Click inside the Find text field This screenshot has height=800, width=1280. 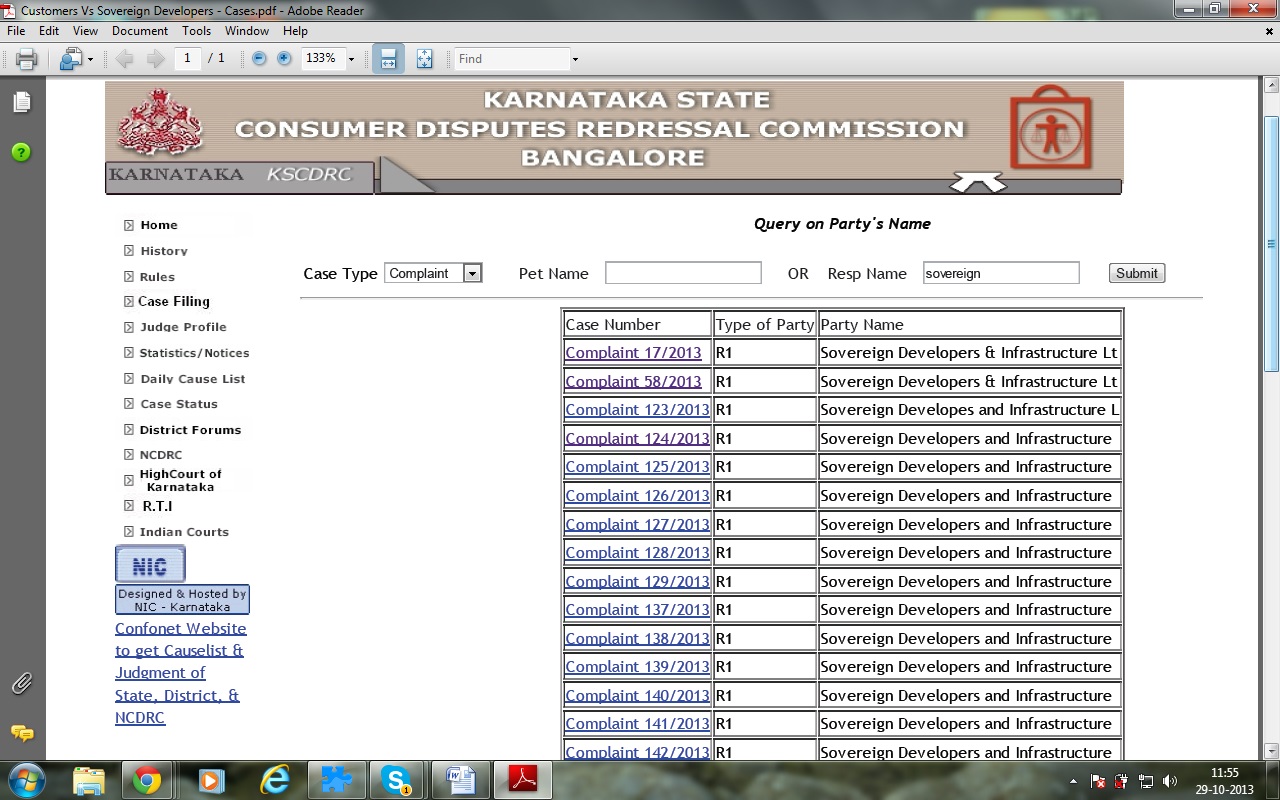(x=510, y=59)
